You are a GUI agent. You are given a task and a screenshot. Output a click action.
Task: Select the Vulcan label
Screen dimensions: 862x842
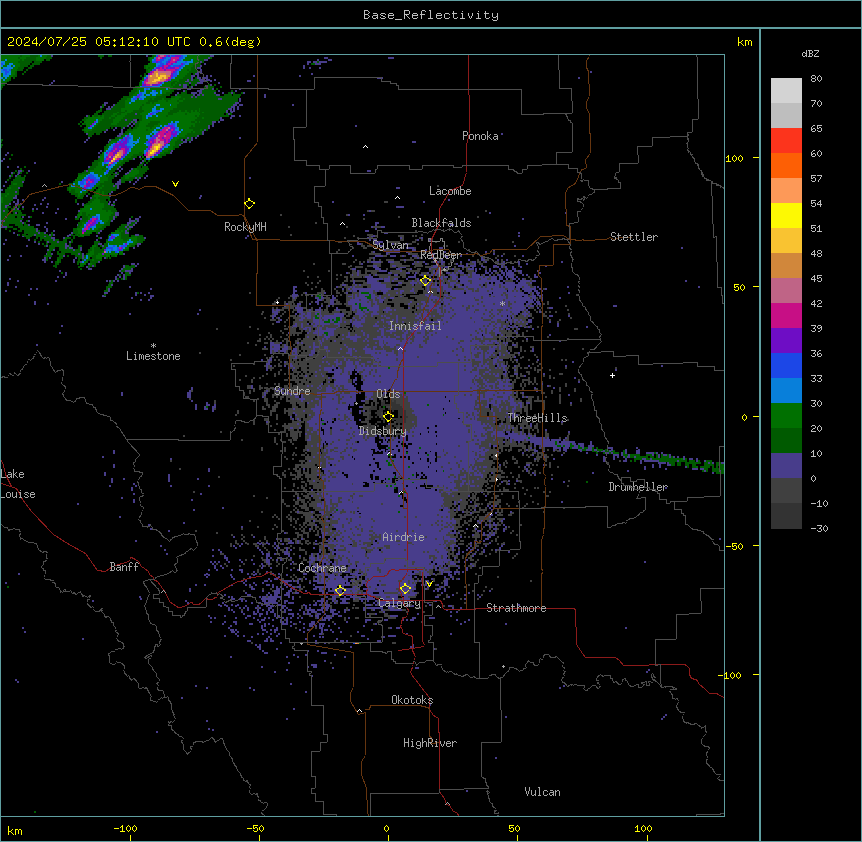coord(543,792)
